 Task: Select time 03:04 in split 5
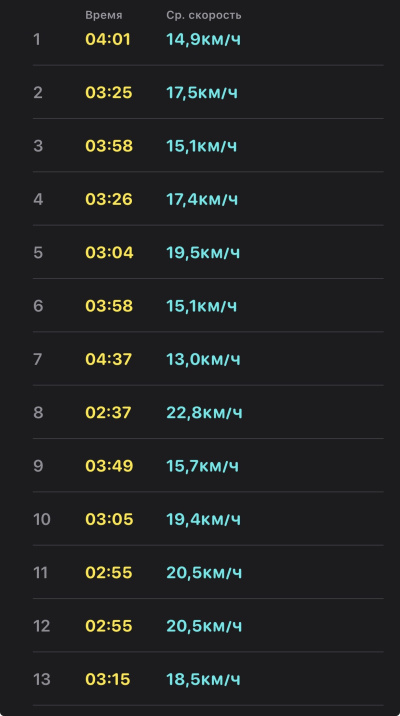click(x=109, y=253)
